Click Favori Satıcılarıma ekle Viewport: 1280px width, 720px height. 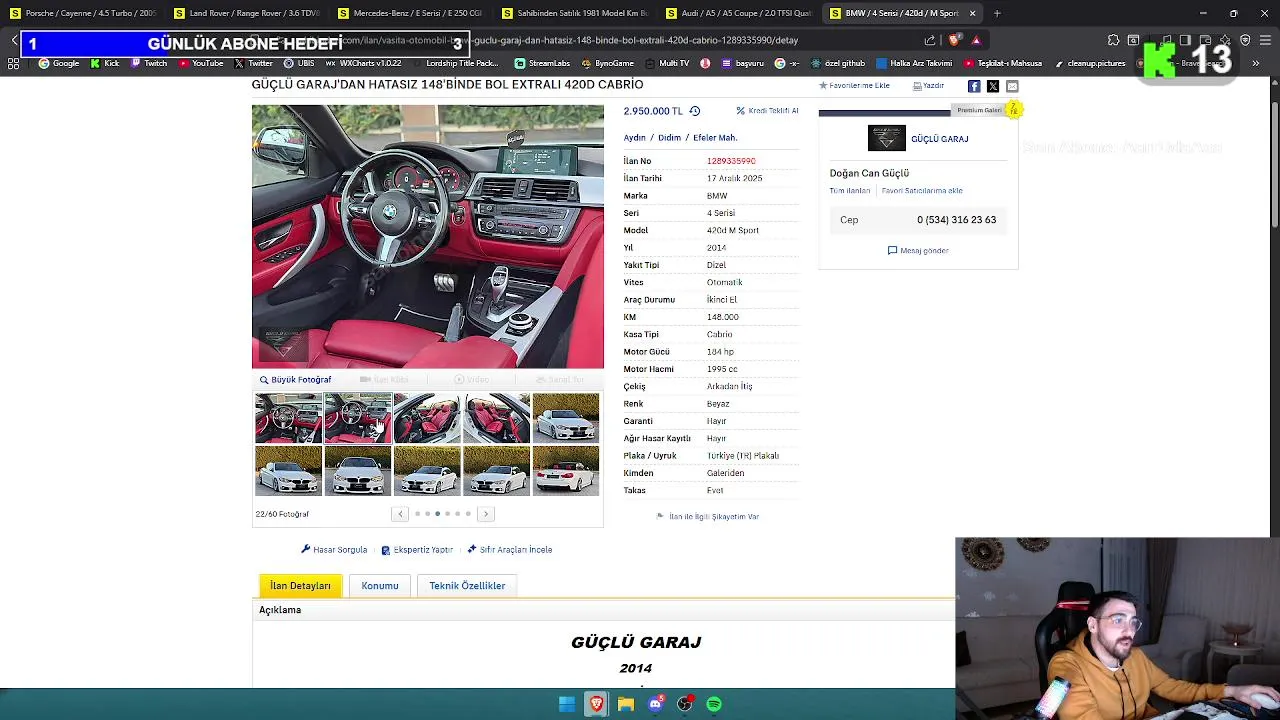tap(922, 191)
